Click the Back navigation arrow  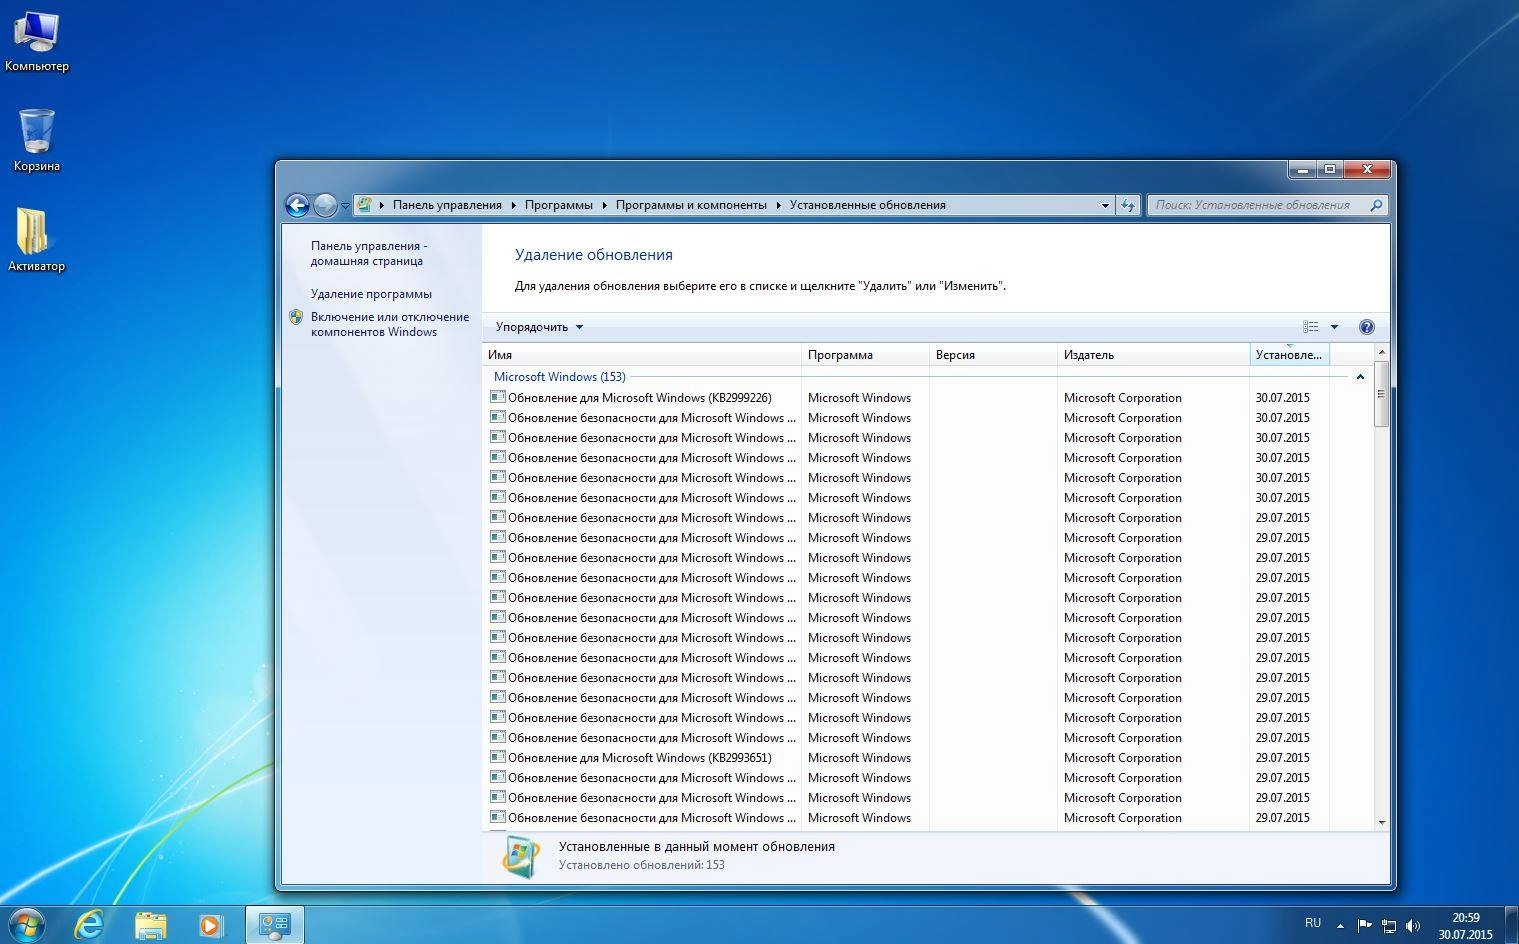(297, 205)
